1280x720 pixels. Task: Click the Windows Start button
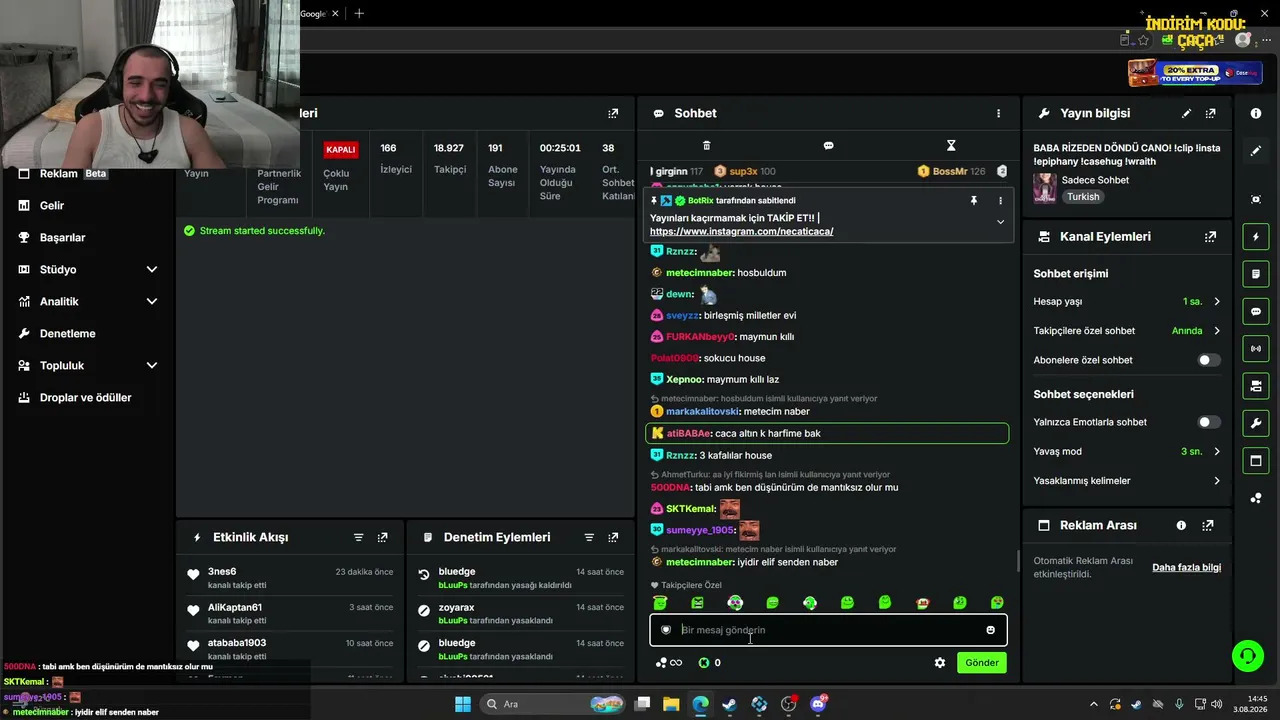[463, 704]
